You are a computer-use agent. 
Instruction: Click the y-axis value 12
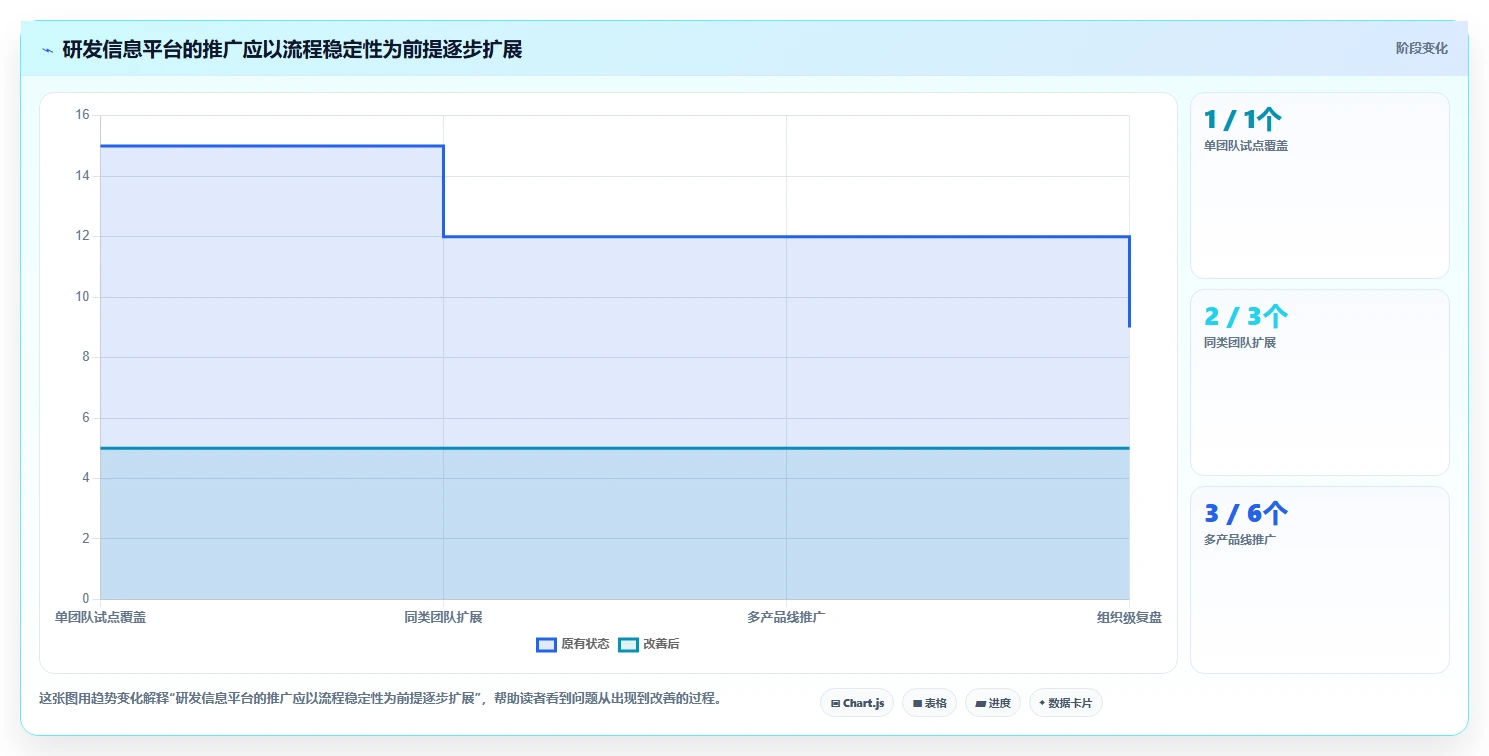(82, 236)
